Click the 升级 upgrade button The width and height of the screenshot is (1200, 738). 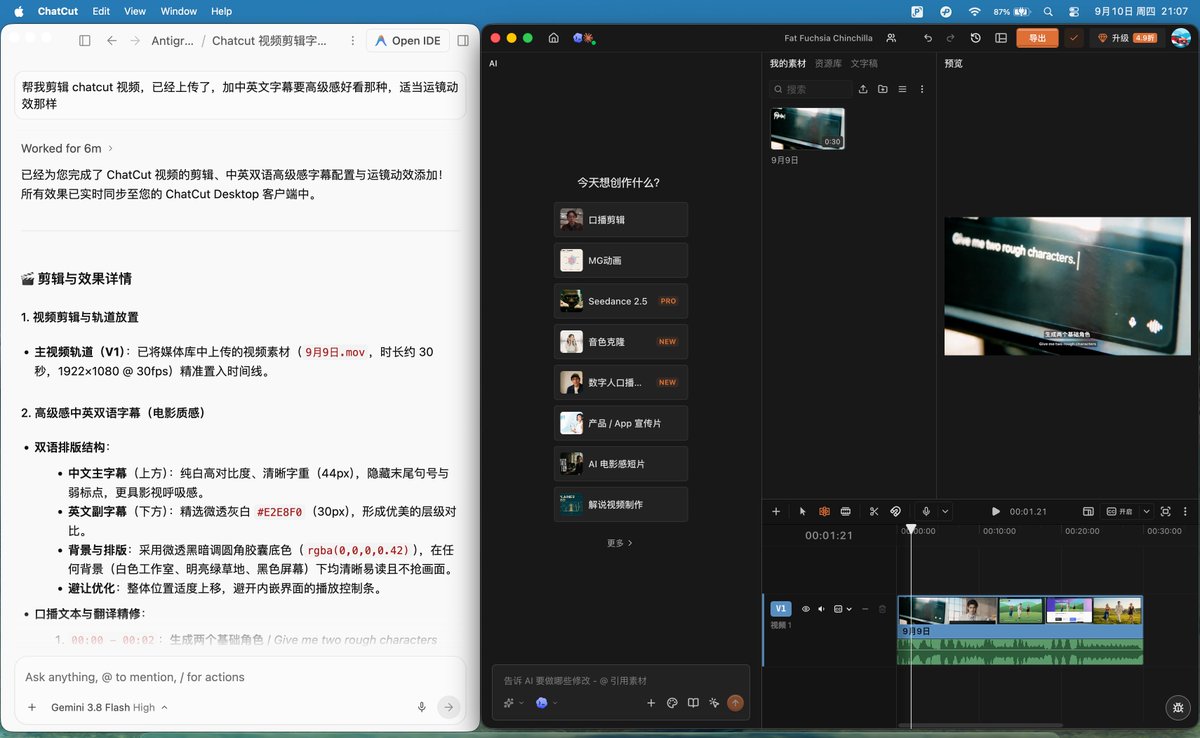coord(1127,38)
